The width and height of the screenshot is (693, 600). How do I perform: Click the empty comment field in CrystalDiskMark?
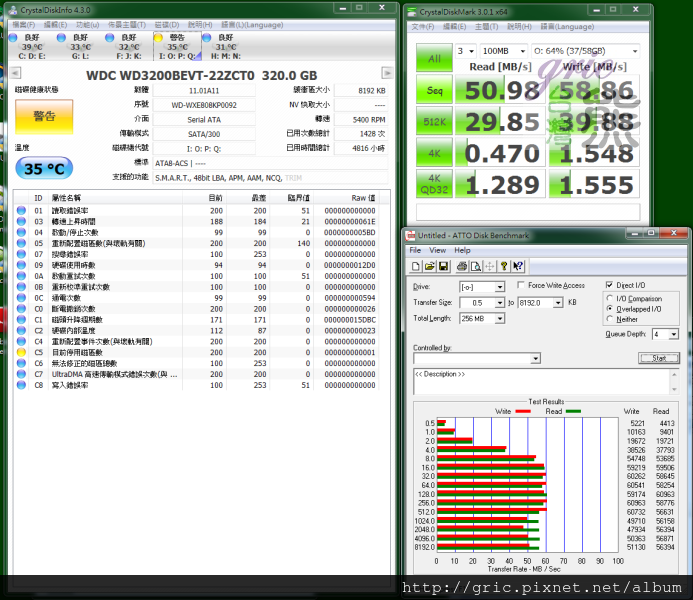point(528,212)
